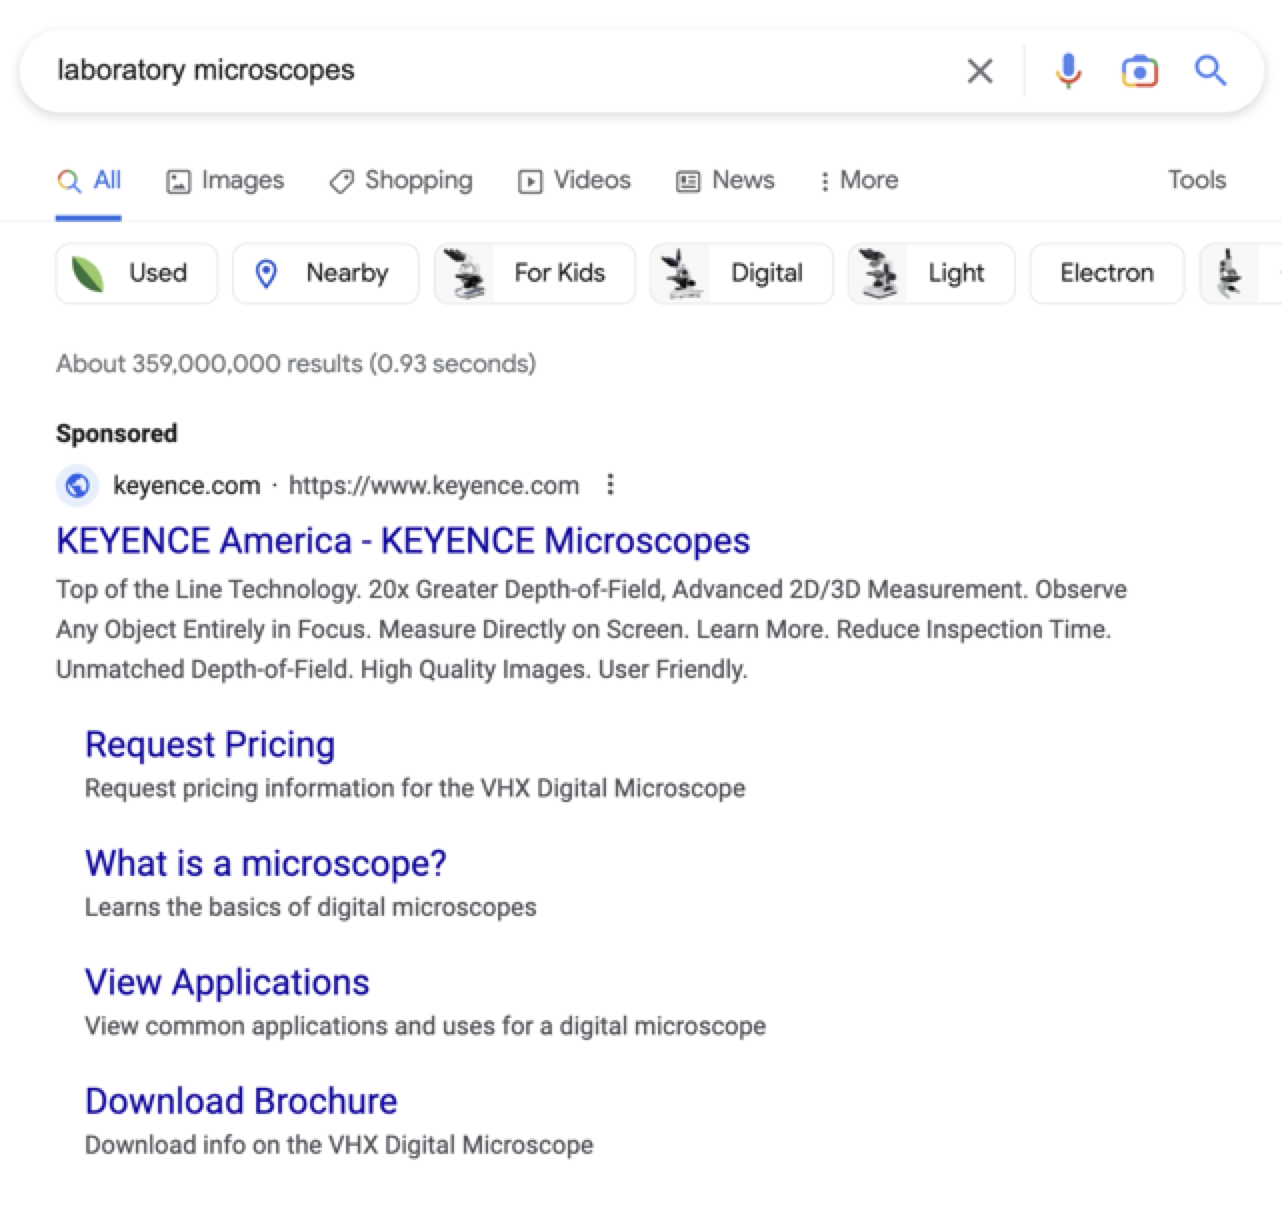Select the Digital filter chip
1282x1208 pixels.
point(741,273)
